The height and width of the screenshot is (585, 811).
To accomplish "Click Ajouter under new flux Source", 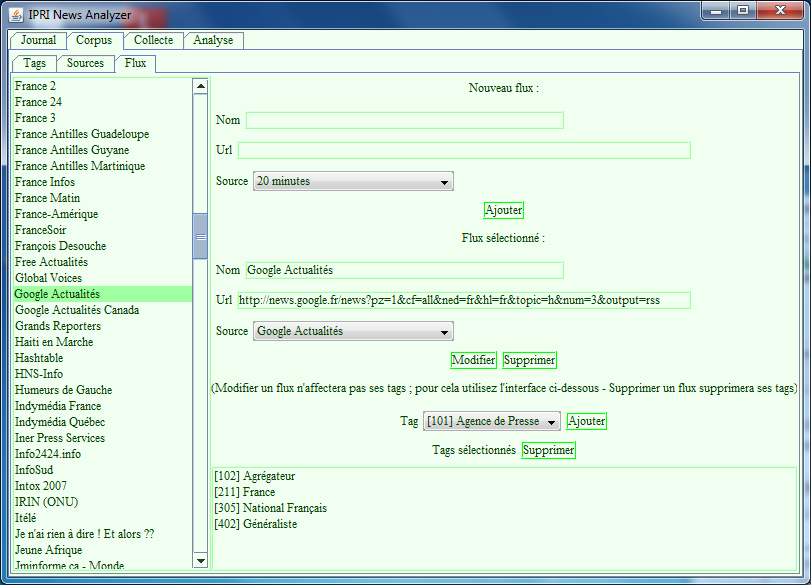I will click(503, 210).
